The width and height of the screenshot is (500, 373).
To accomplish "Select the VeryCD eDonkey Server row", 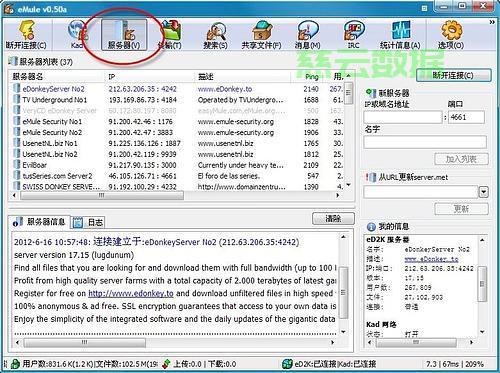I will click(177, 111).
